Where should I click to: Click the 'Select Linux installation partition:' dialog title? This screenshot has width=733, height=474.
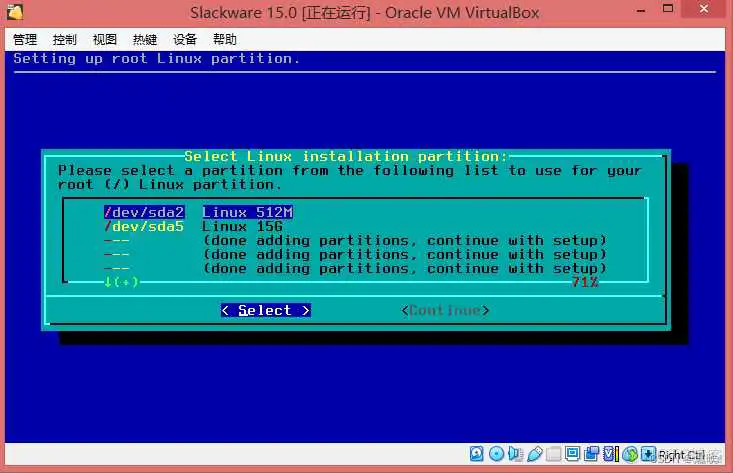[346, 156]
